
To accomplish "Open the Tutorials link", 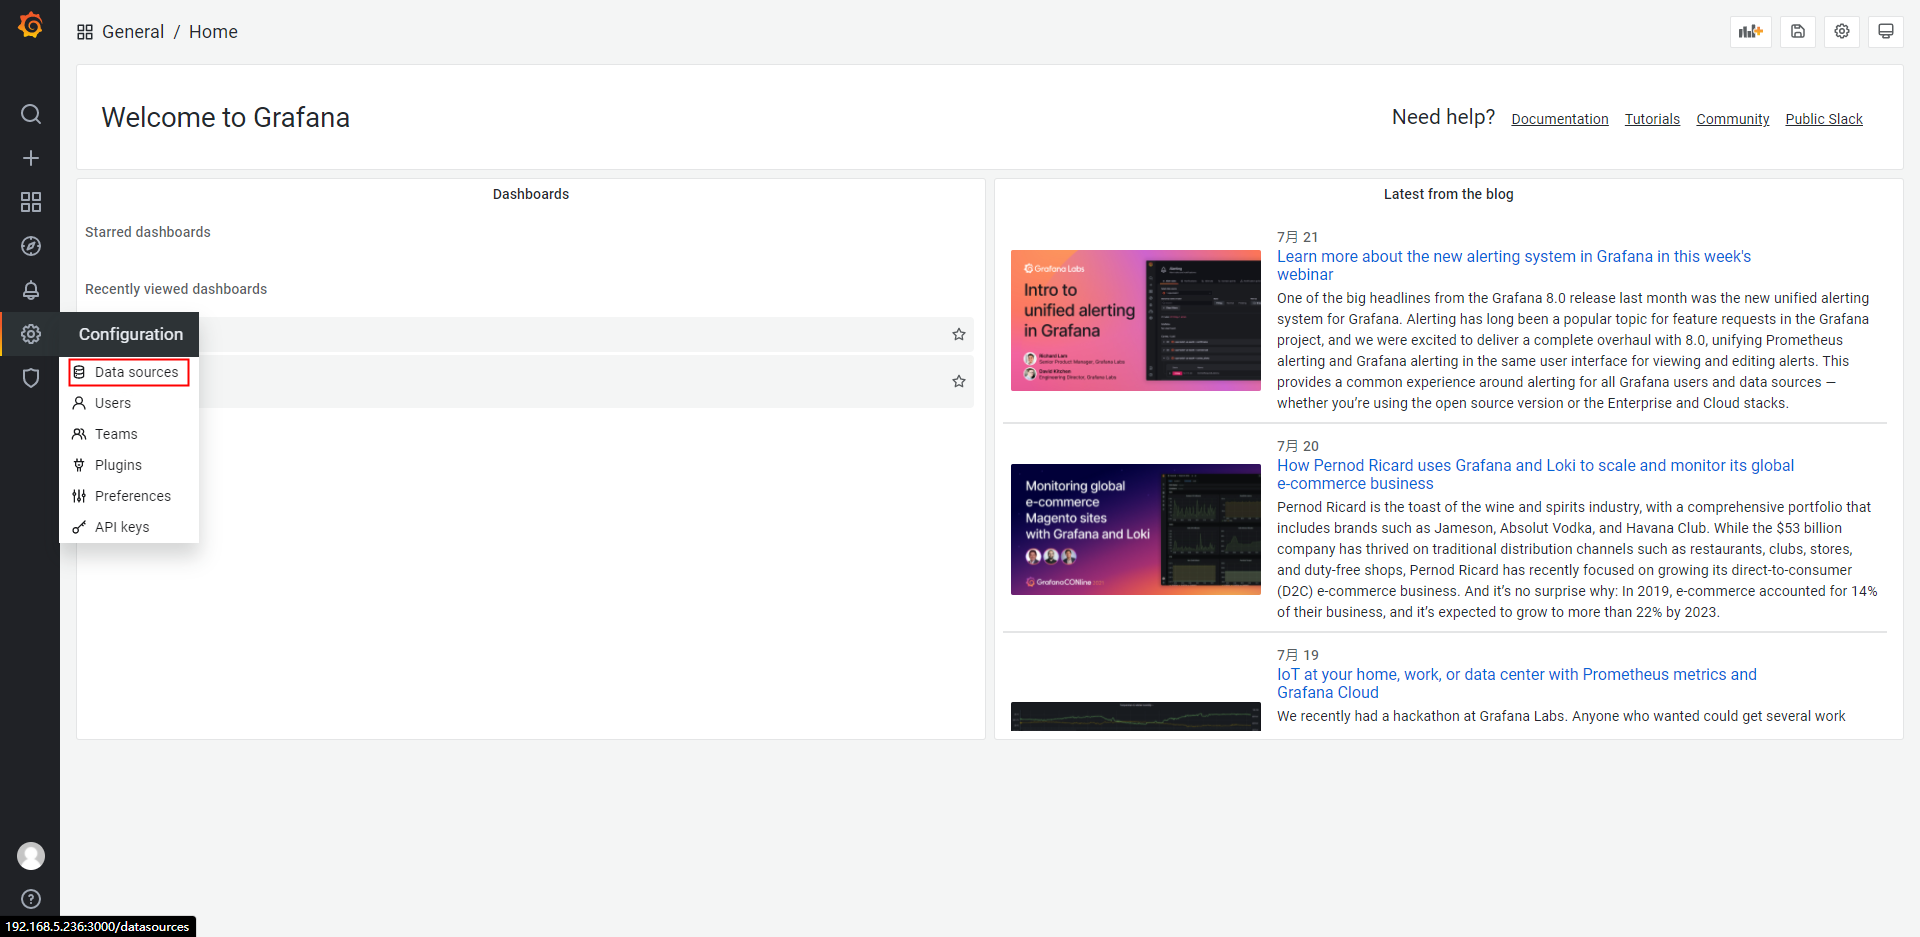I will [x=1652, y=119].
